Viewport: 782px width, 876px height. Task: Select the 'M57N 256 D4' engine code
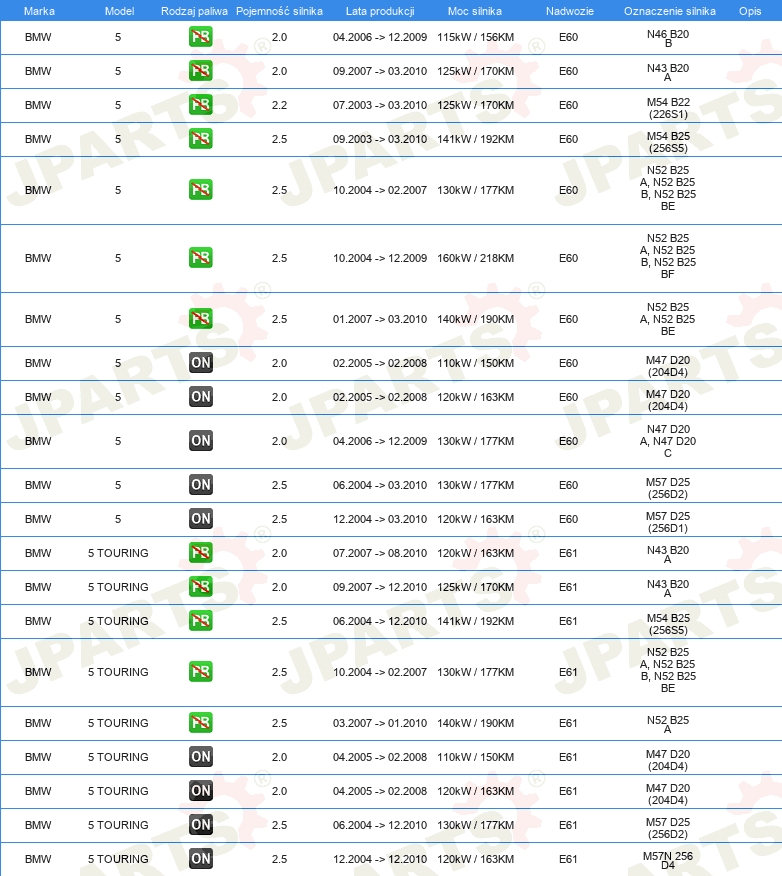[668, 860]
